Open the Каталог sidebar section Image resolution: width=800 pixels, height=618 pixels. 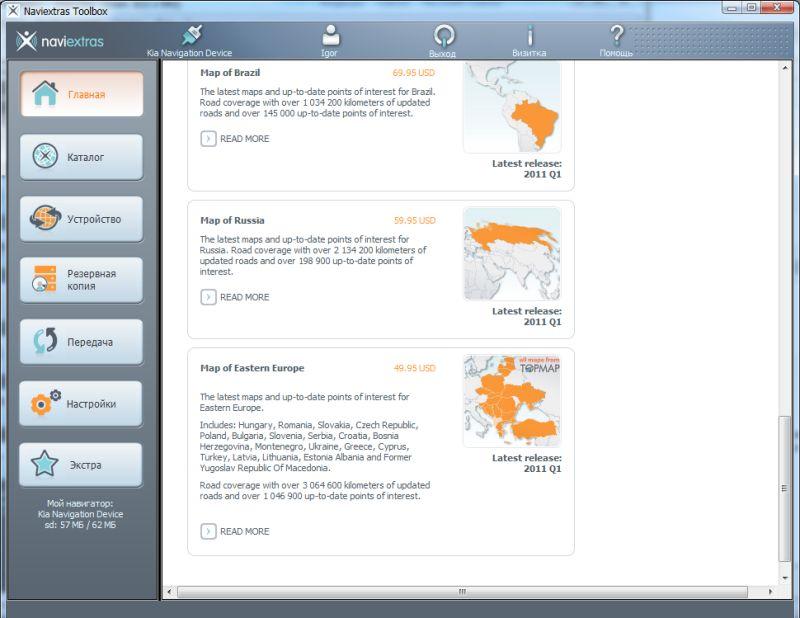[x=81, y=157]
